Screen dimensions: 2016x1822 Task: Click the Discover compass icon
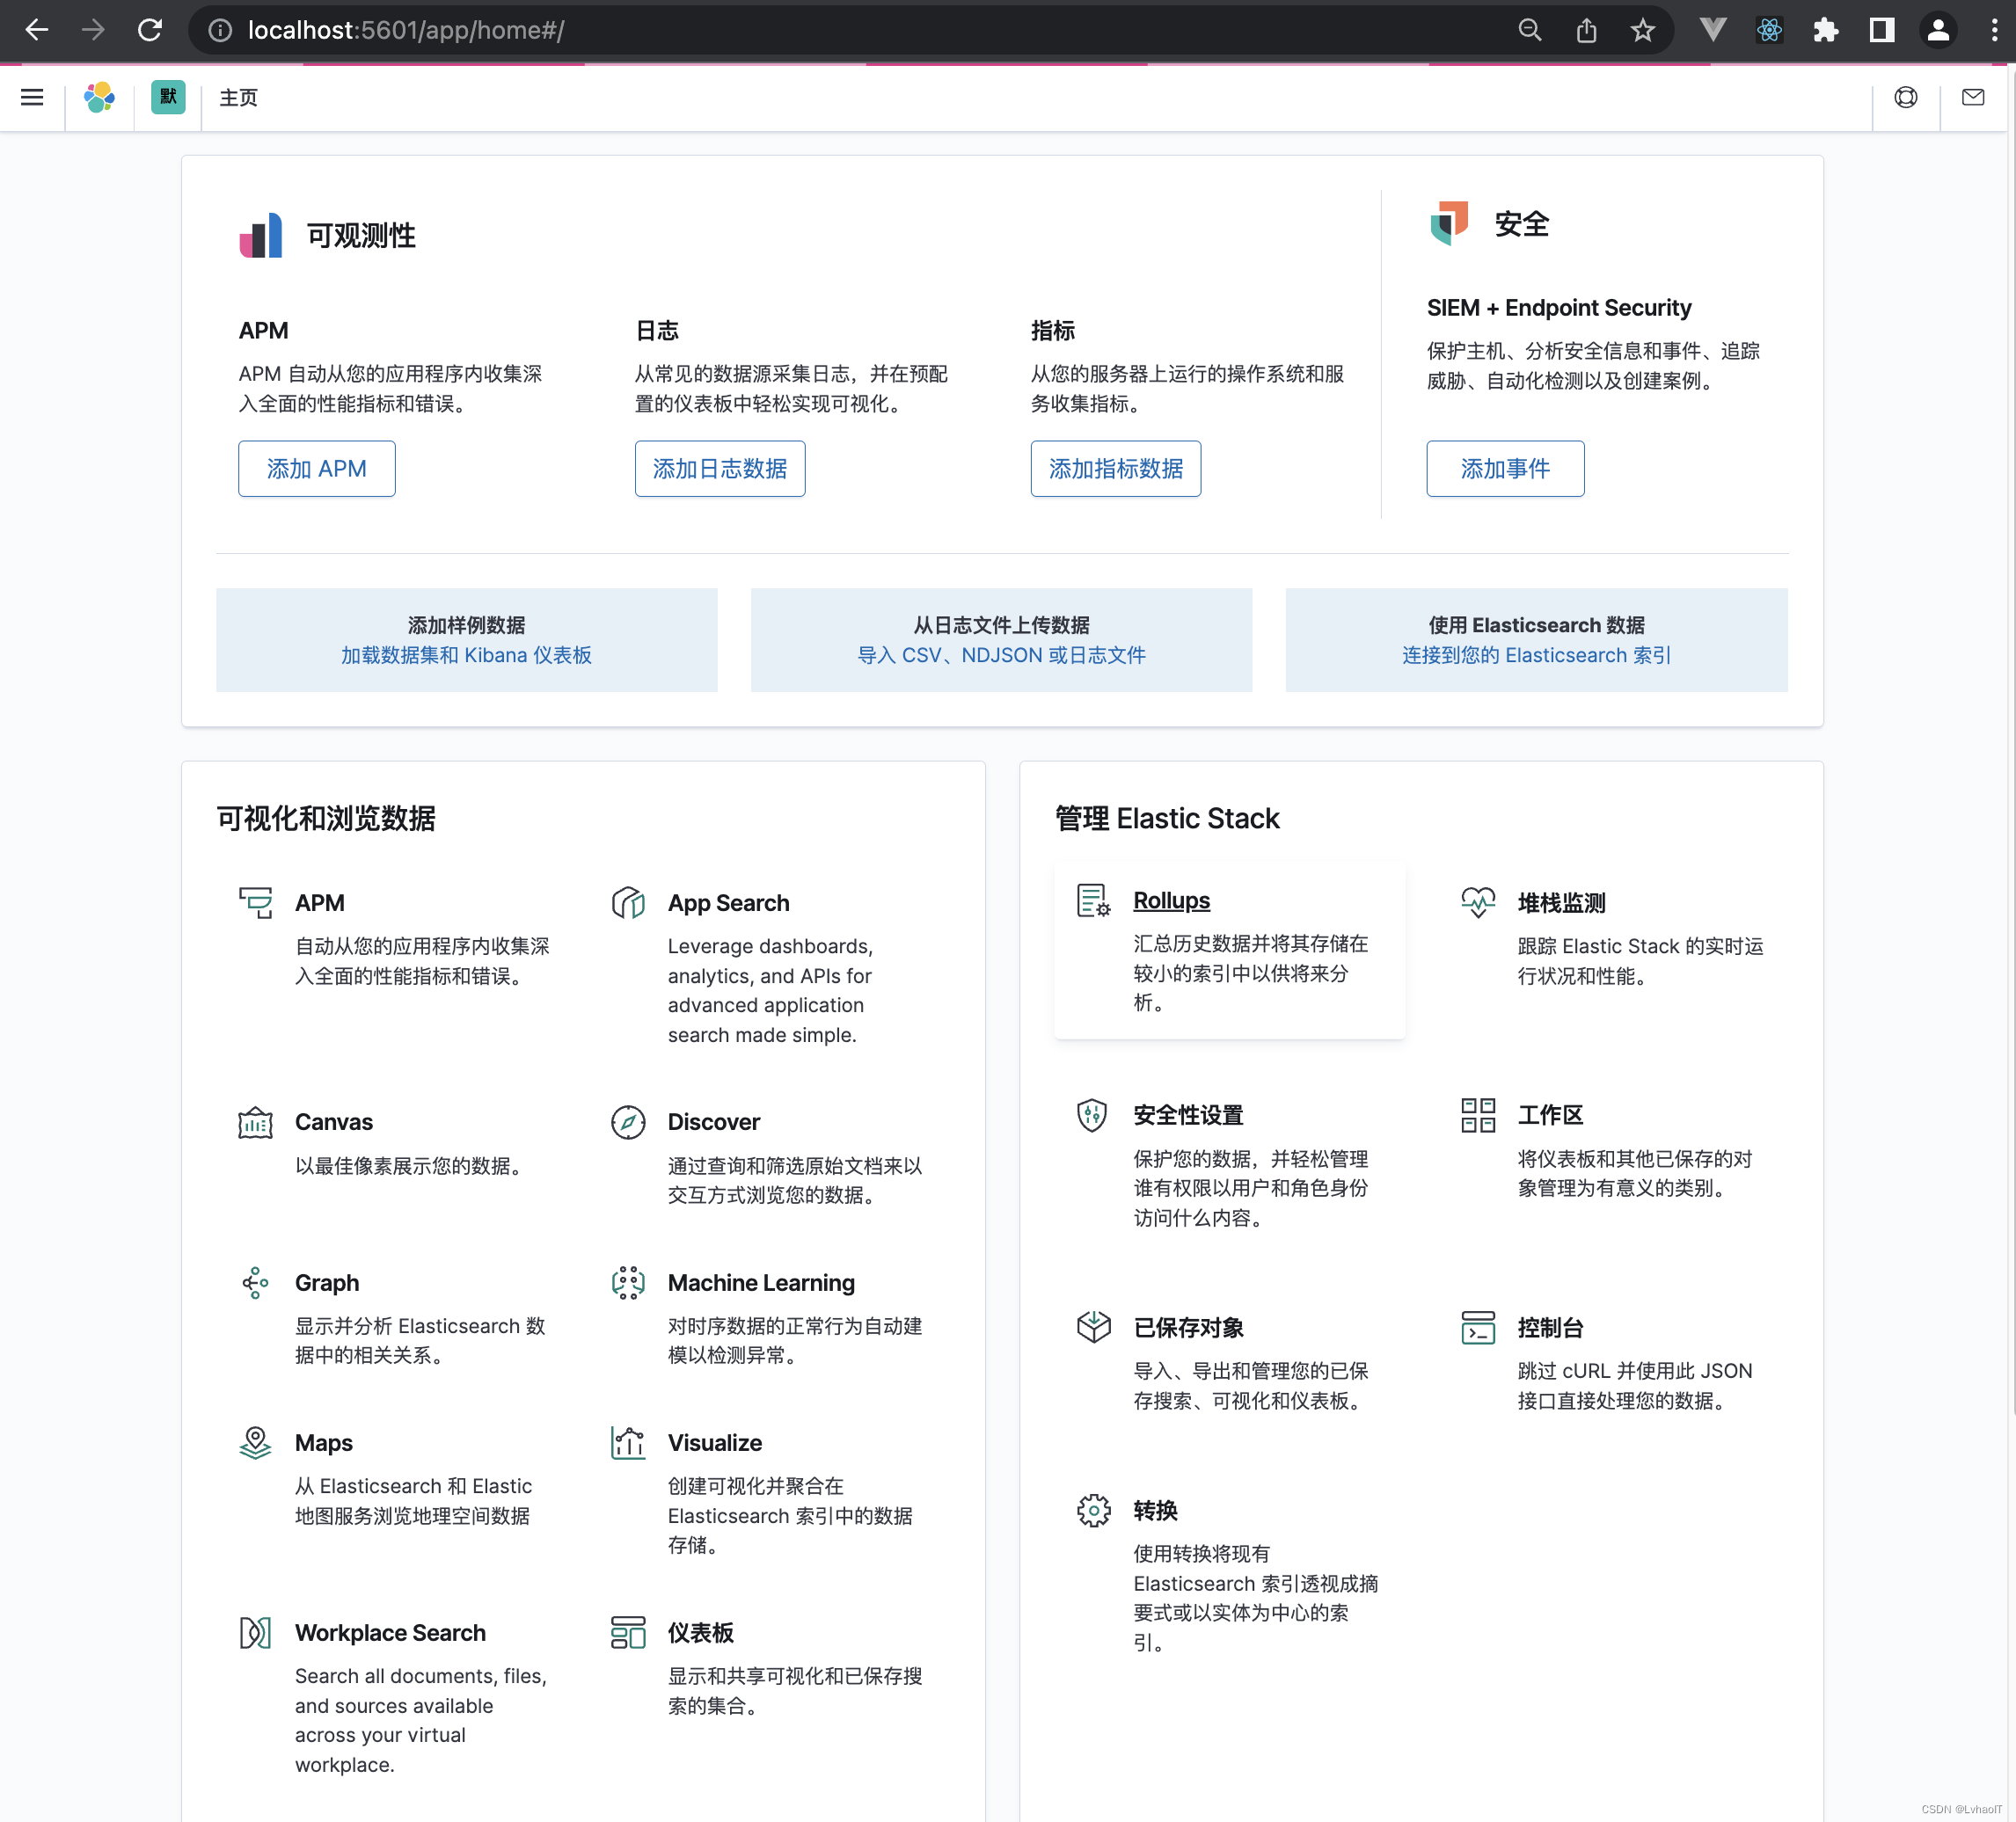[x=628, y=1122]
